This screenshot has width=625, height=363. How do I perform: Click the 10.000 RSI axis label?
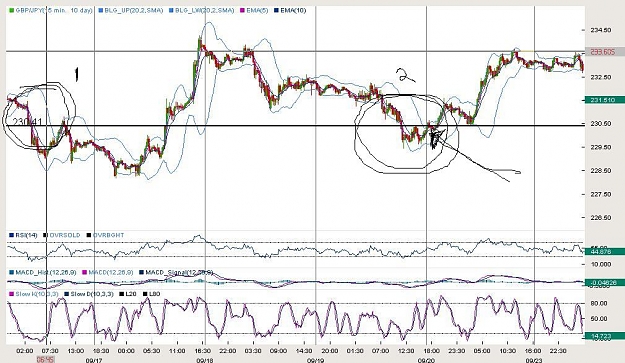[600, 265]
